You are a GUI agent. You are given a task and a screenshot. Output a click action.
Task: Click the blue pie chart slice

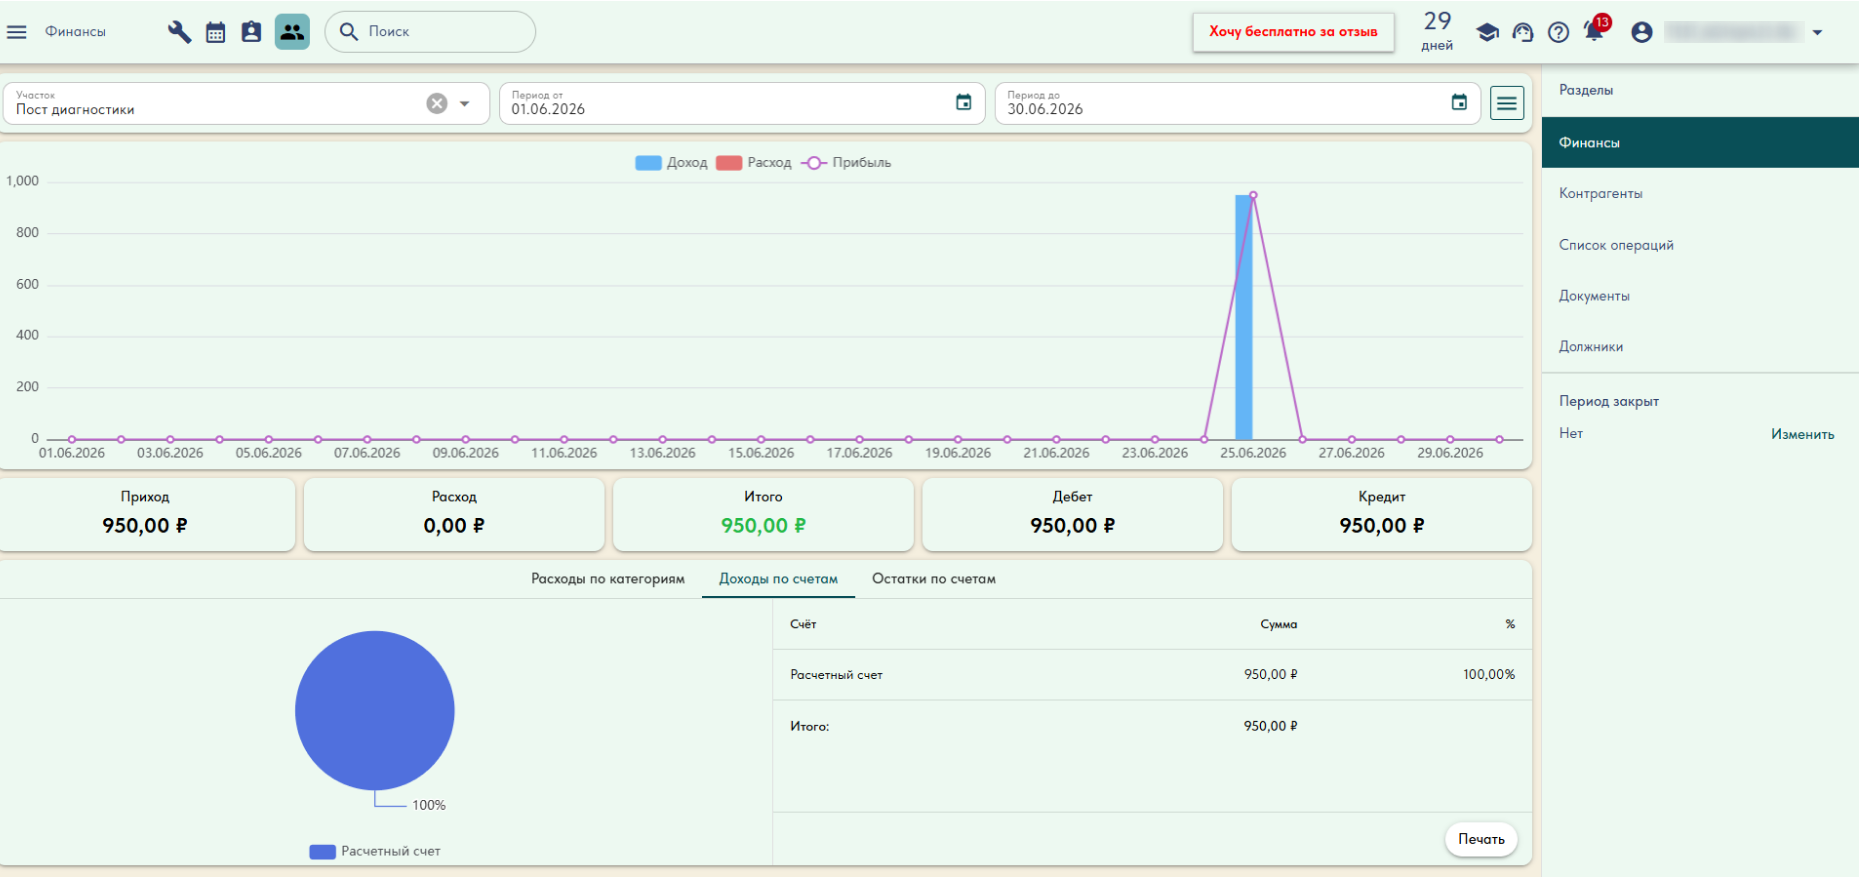[x=375, y=710]
